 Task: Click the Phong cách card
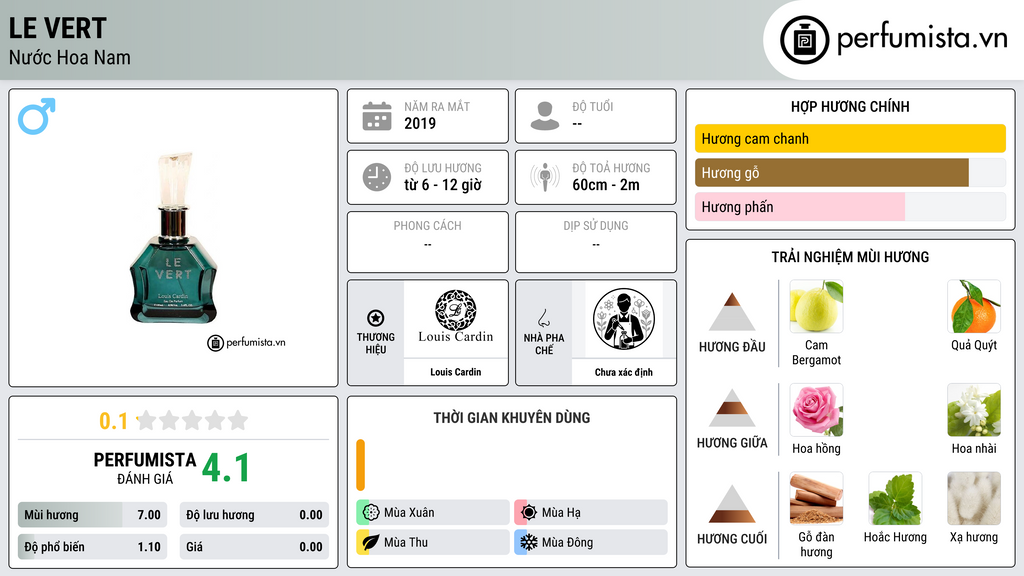(x=428, y=242)
